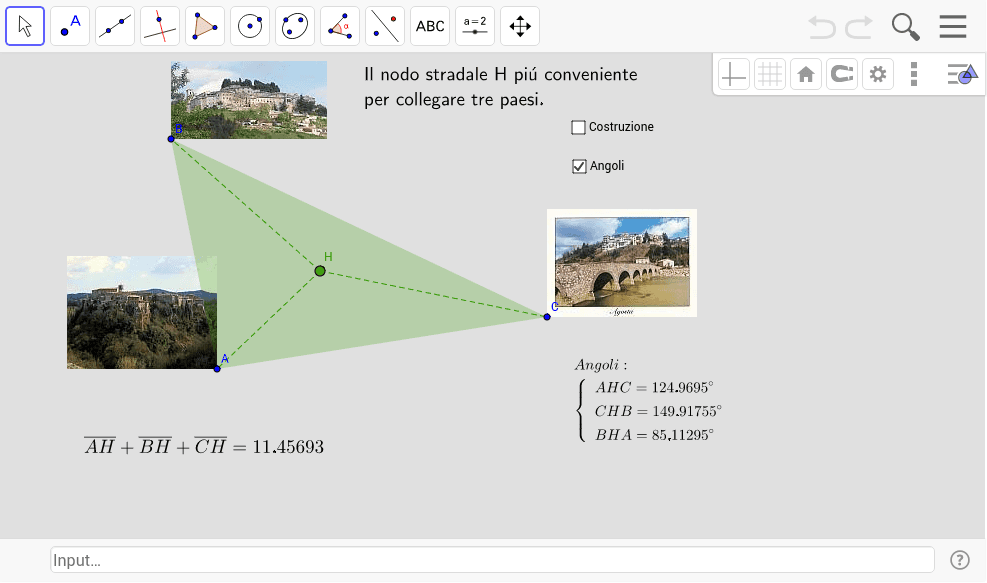Check the Costruzione checkbox
This screenshot has width=987, height=583.
(x=578, y=127)
